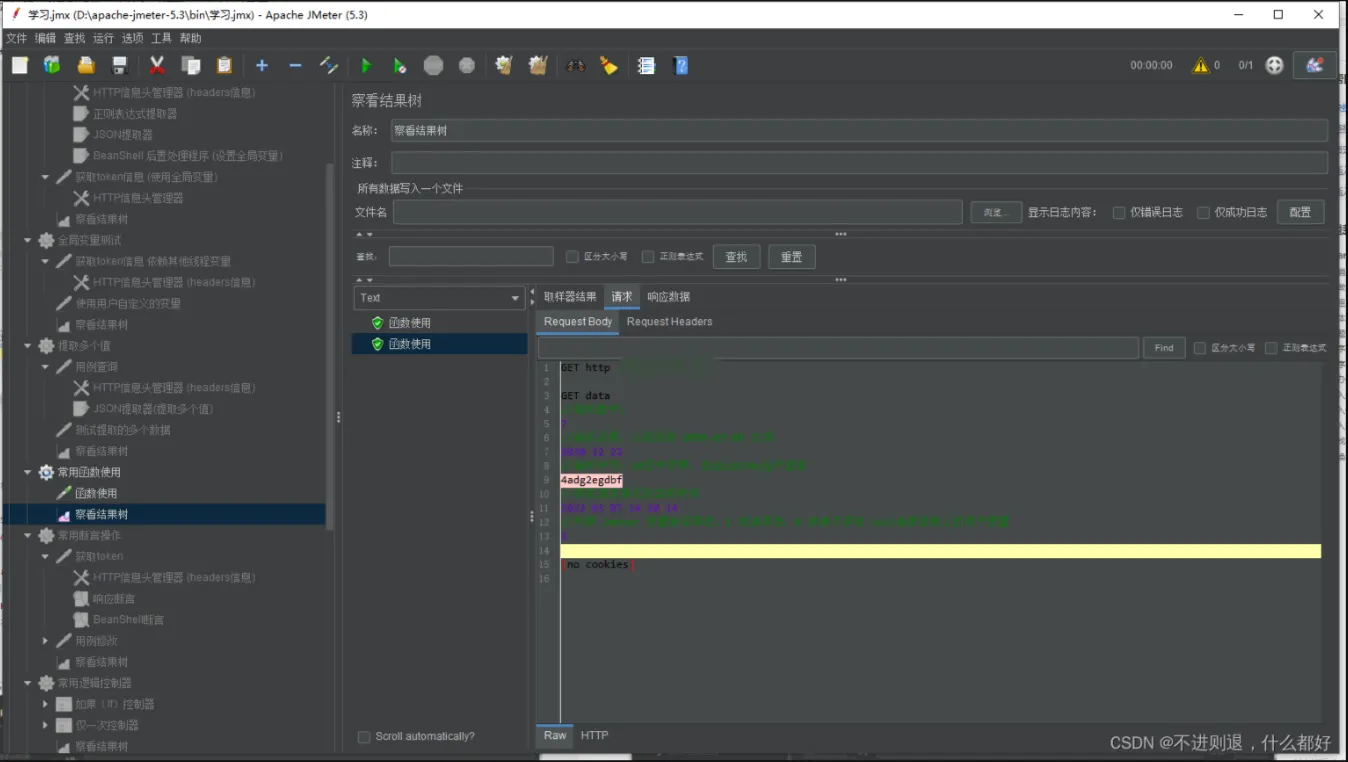
Task: Collapse the 全局变量测试 thread group
Action: click(28, 240)
